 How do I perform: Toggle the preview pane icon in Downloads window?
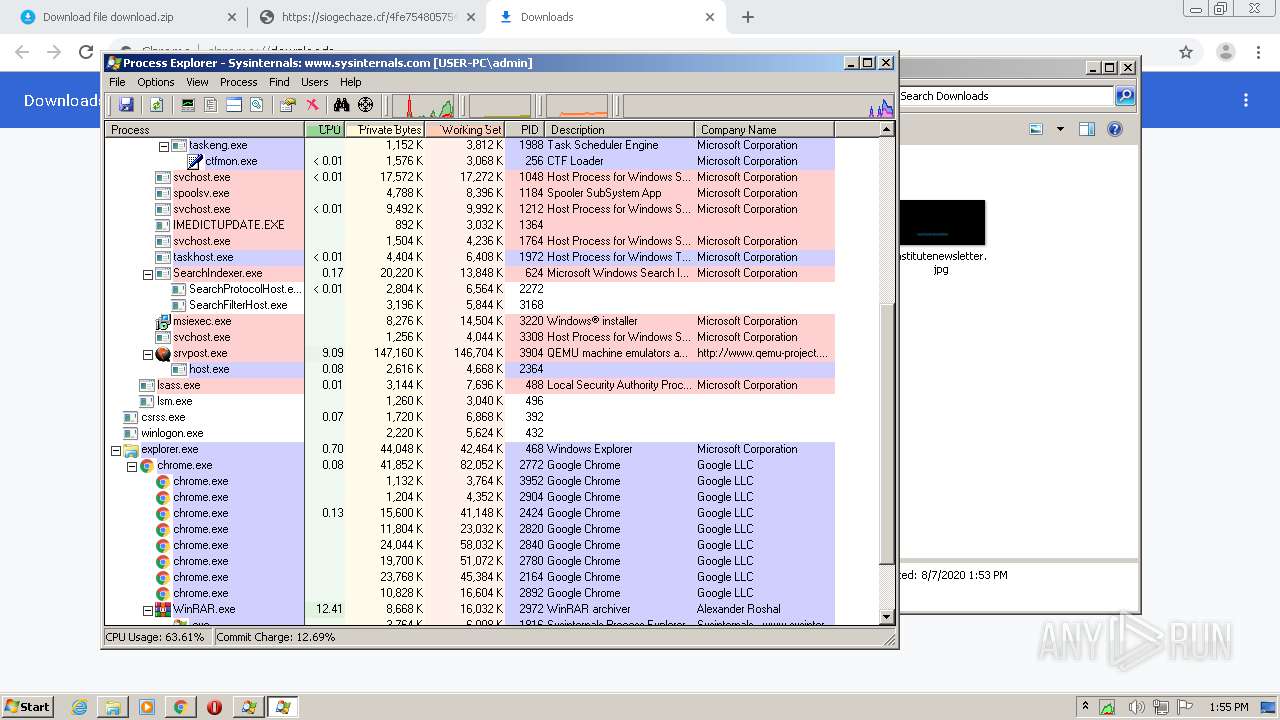(1087, 129)
